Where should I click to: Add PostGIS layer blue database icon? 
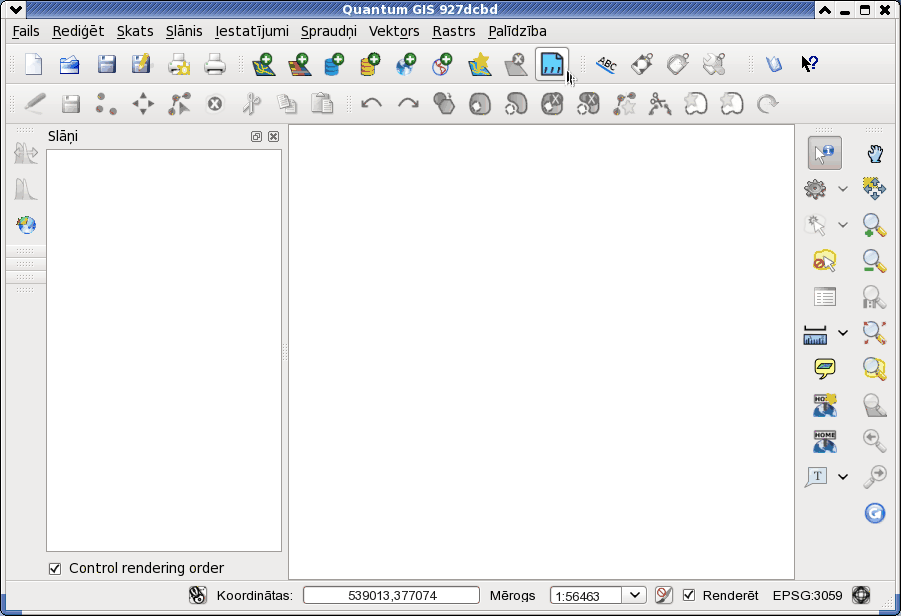334,64
